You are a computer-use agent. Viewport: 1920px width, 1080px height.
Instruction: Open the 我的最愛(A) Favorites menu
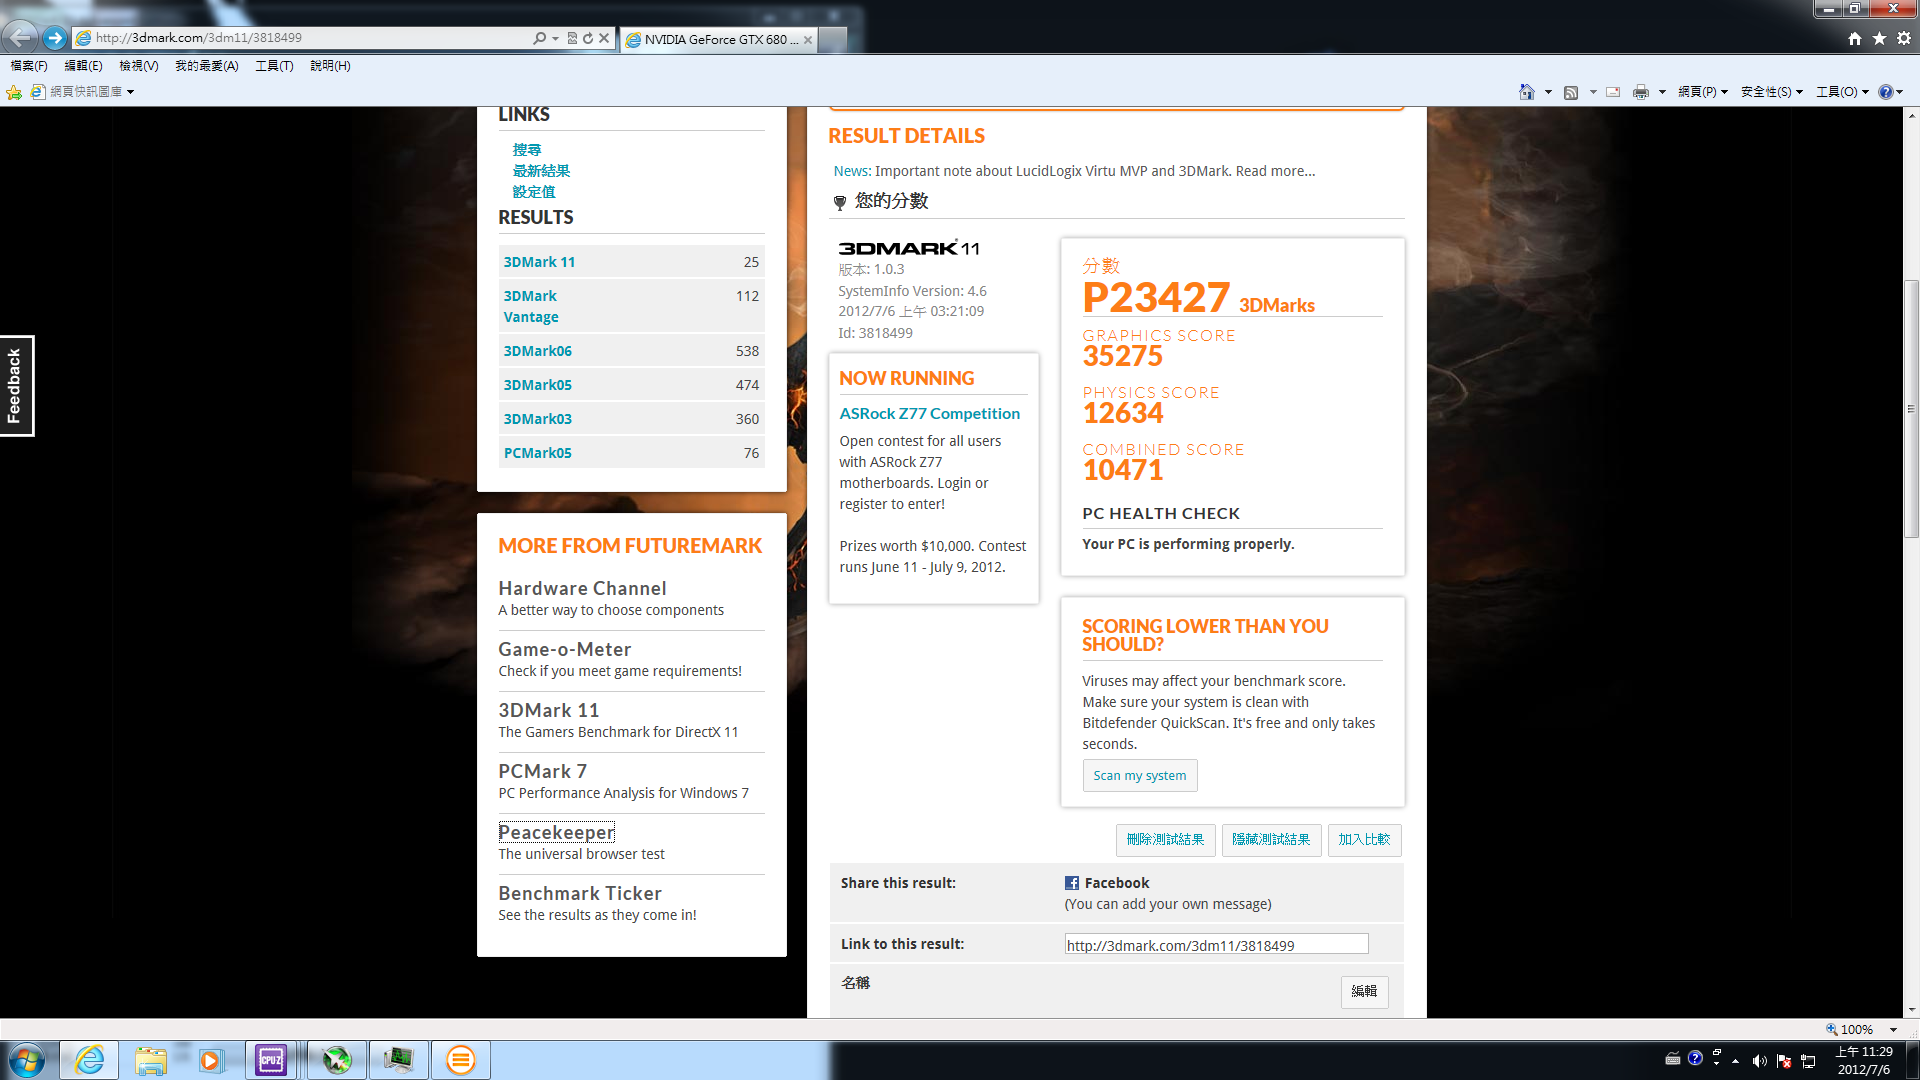[x=207, y=66]
